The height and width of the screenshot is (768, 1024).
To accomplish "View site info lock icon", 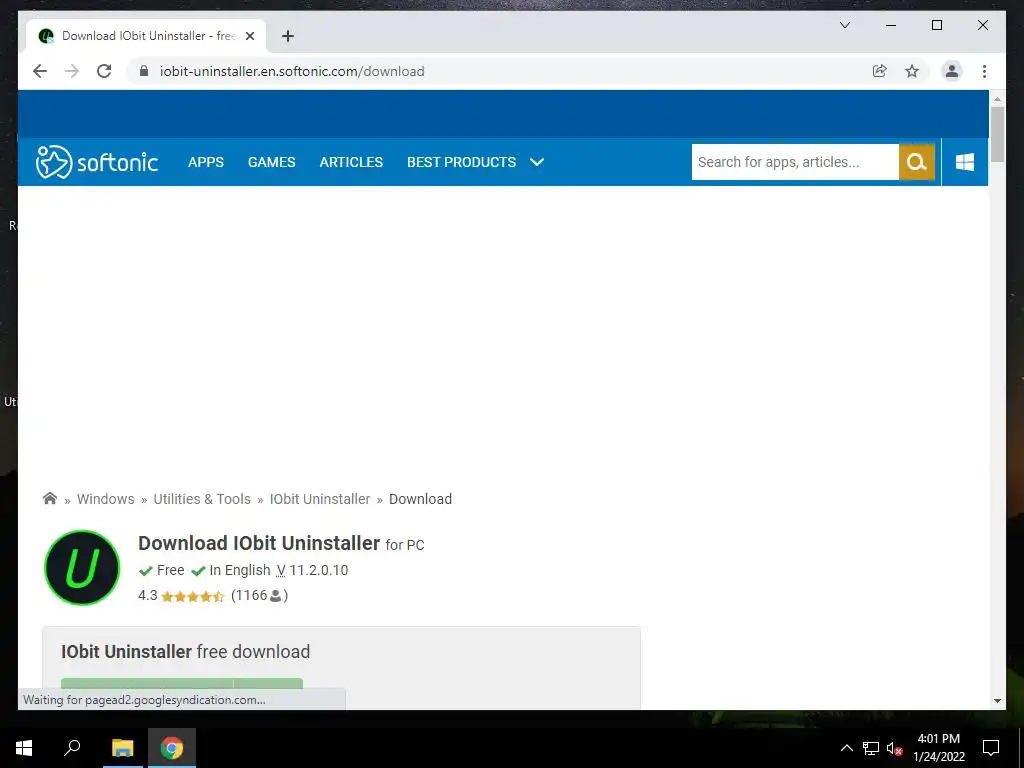I will (144, 71).
